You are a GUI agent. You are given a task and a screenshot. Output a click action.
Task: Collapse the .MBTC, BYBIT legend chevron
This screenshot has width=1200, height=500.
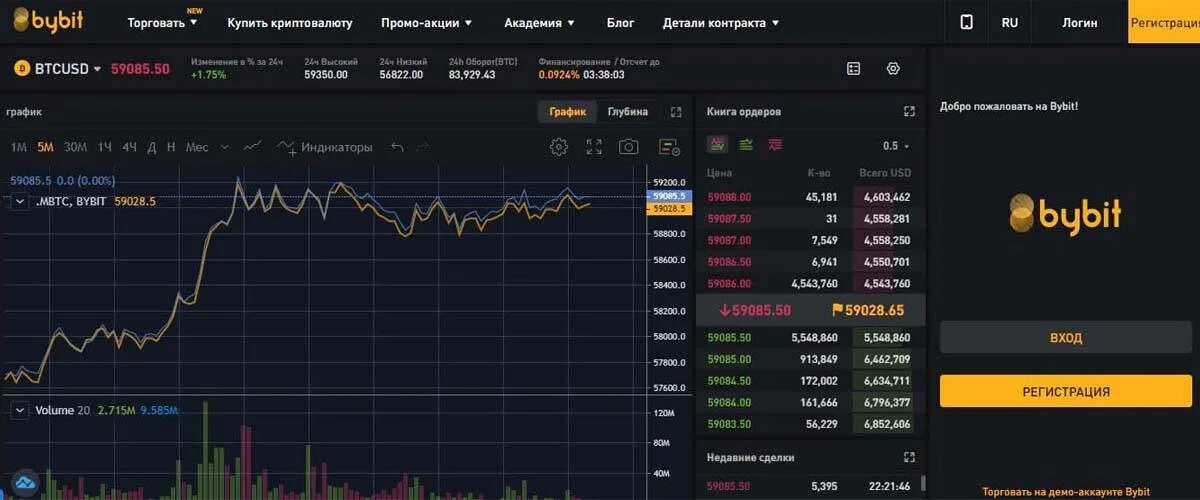[20, 201]
